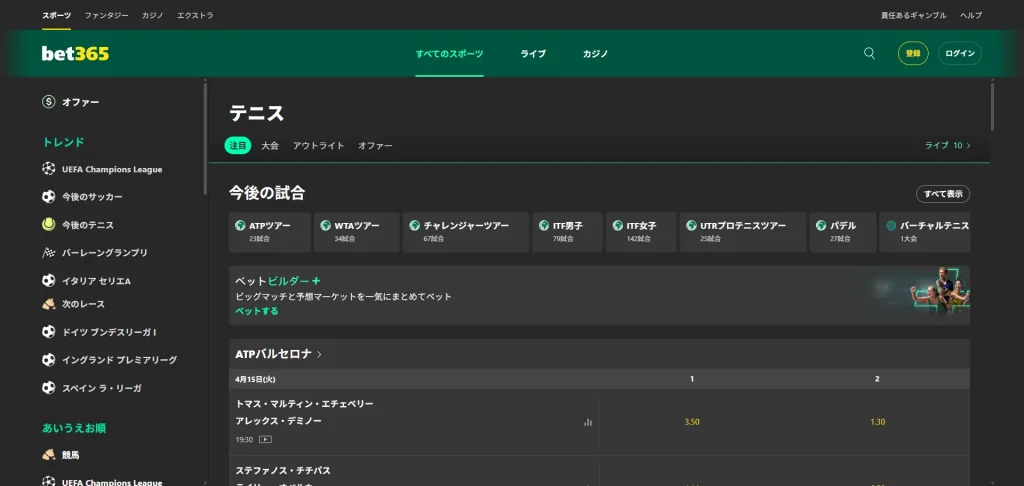This screenshot has height=486, width=1024.
Task: Click the 登録 register button
Action: pyautogui.click(x=913, y=54)
